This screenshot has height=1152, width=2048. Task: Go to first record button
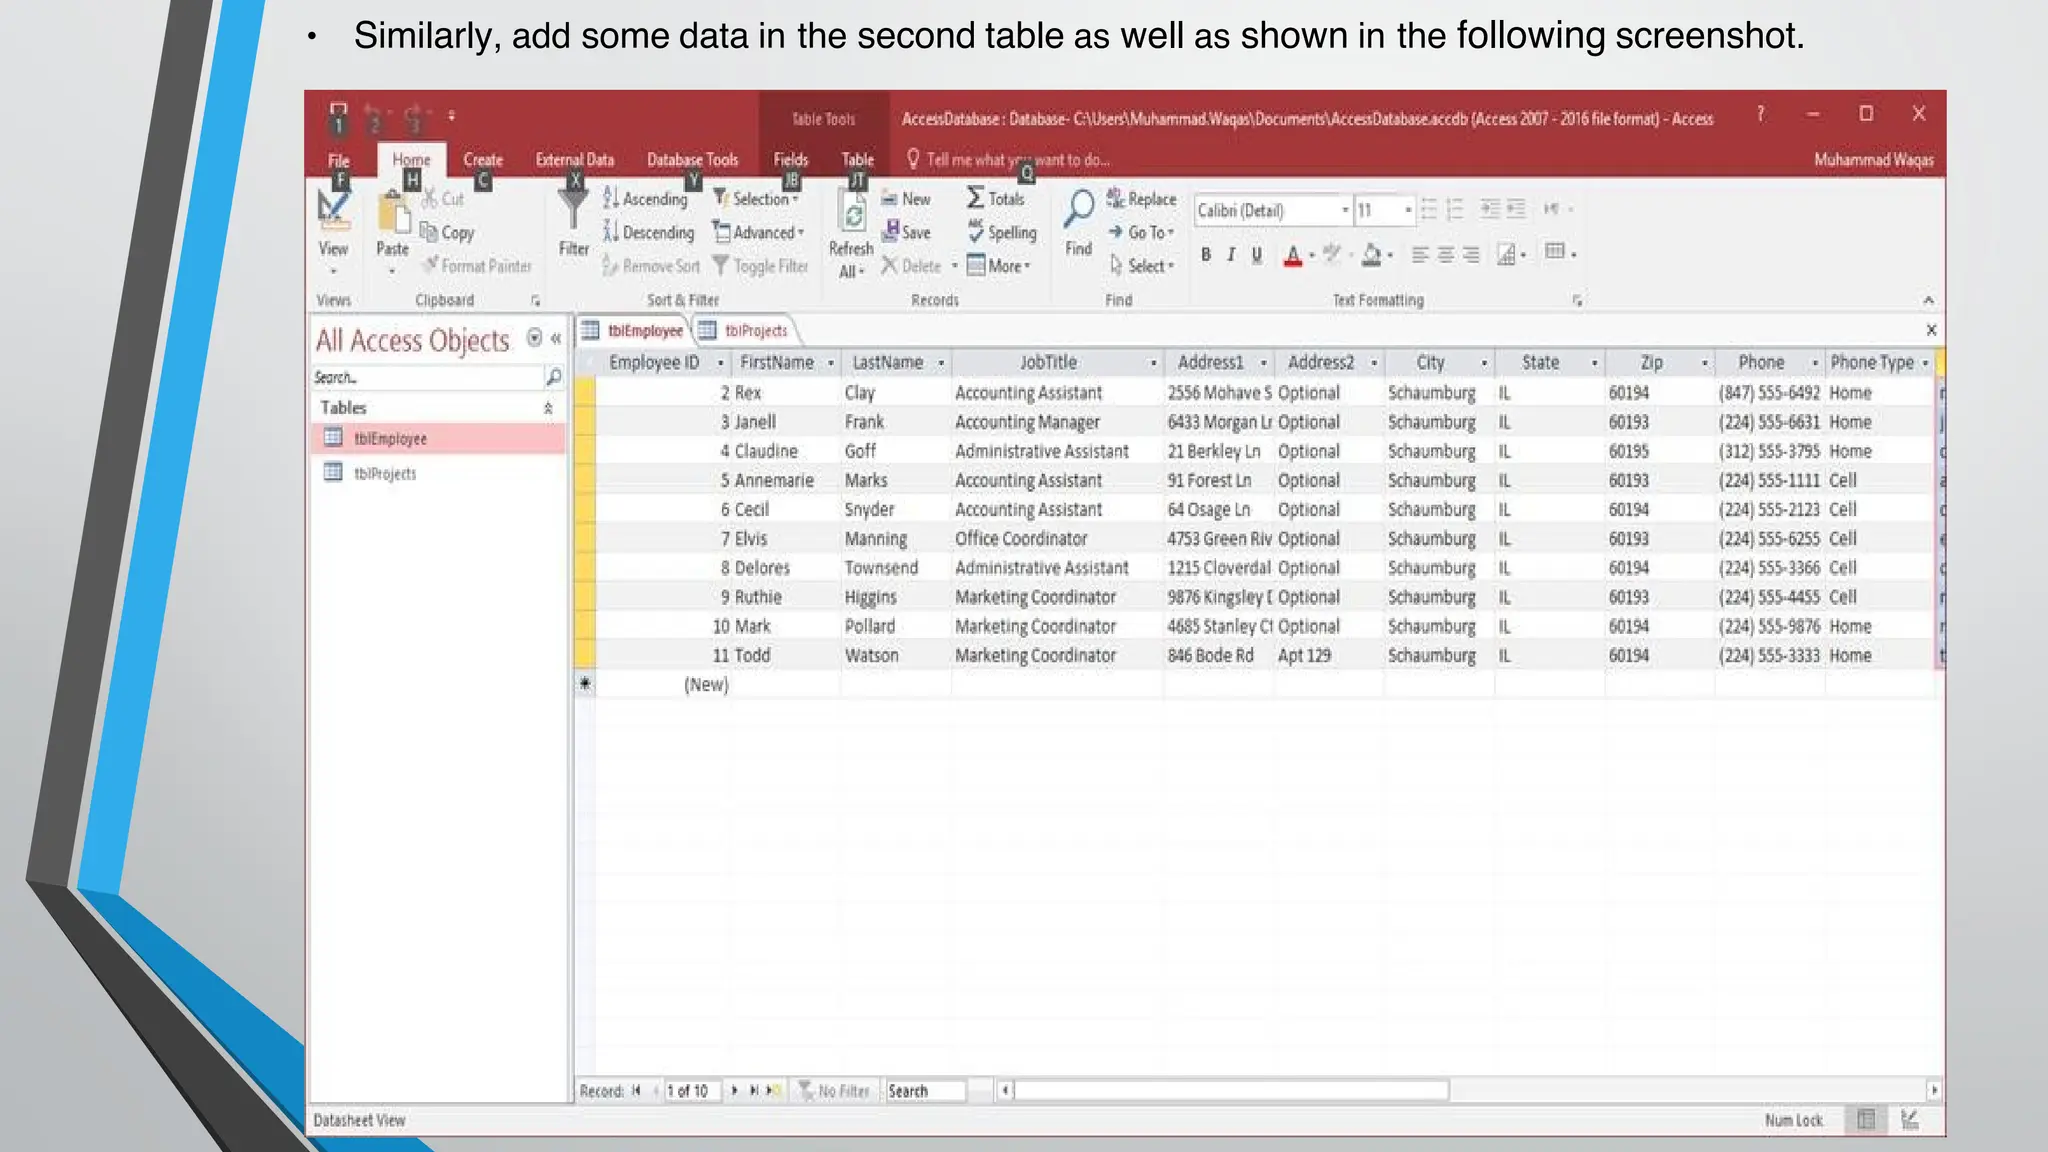(x=636, y=1091)
